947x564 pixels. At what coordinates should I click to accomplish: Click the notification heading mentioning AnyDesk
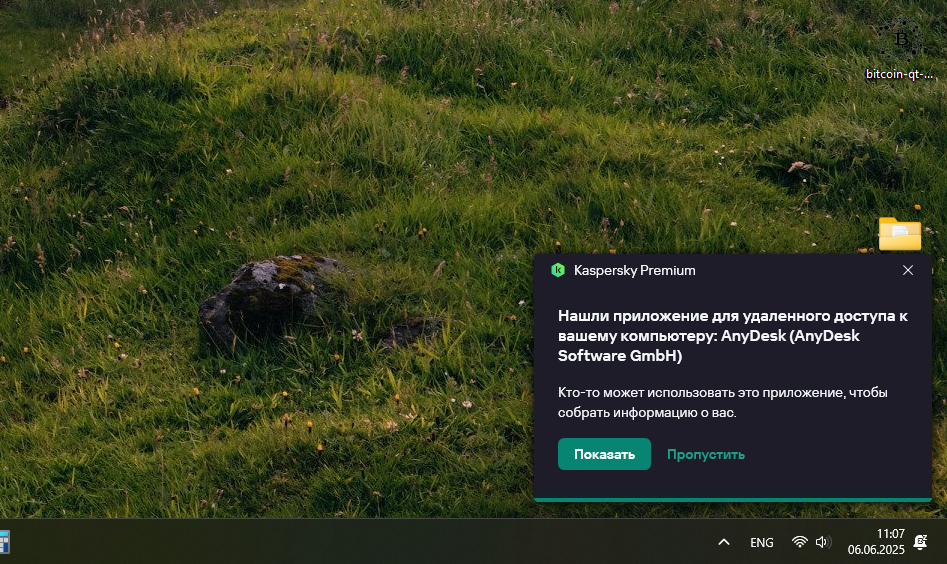[x=733, y=336]
